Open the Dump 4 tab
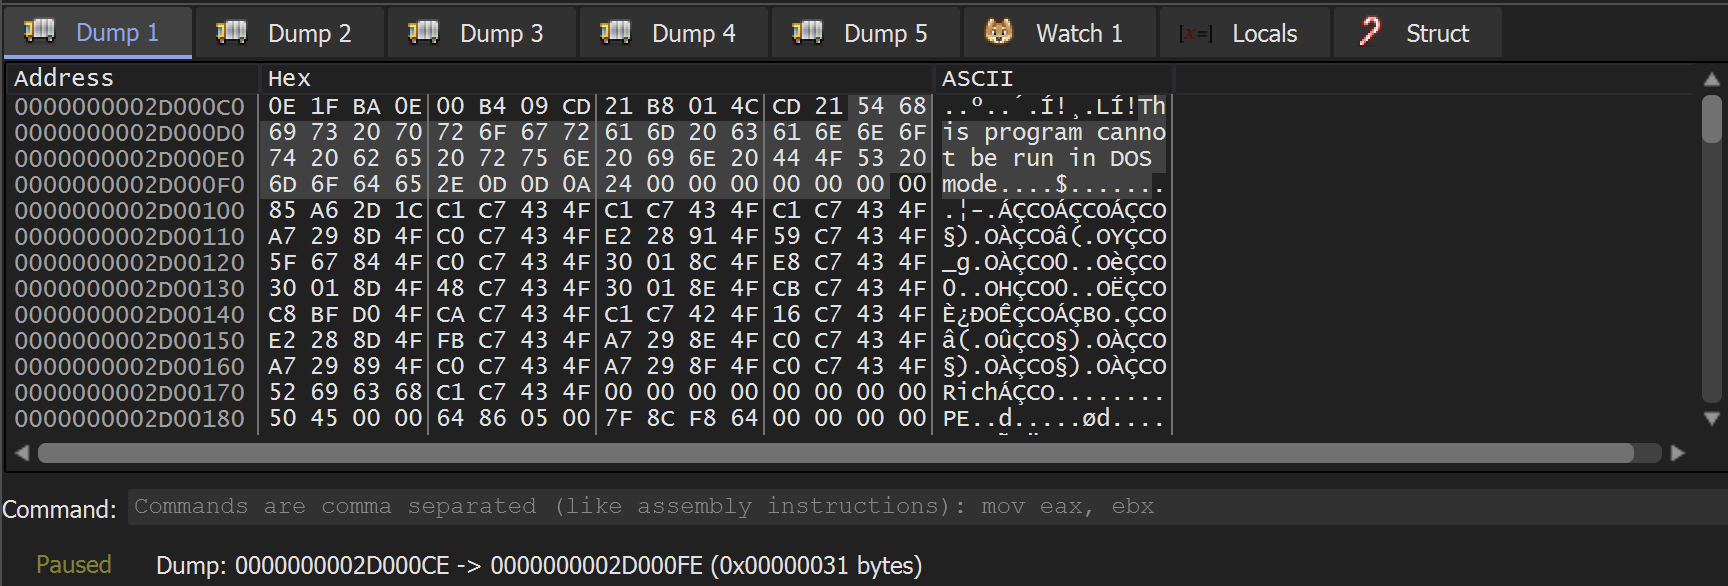This screenshot has height=586, width=1728. pos(674,33)
